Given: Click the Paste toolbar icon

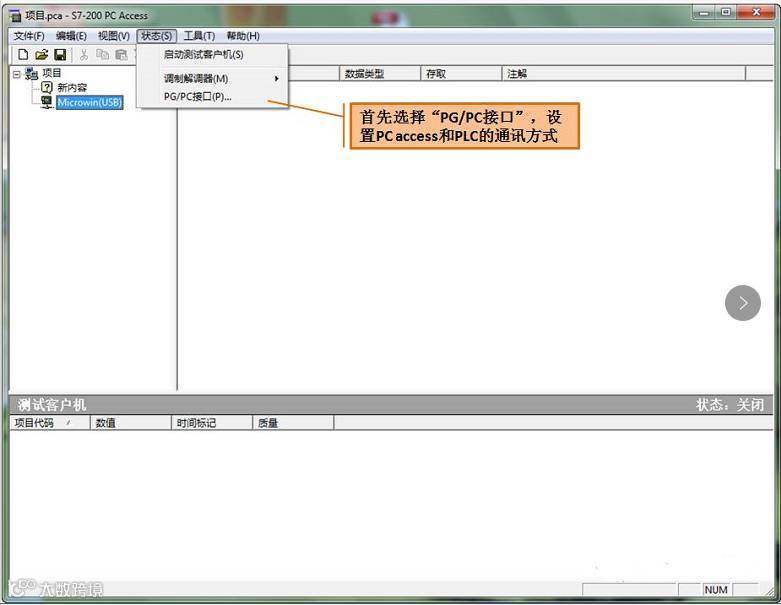Looking at the screenshot, I should point(121,54).
